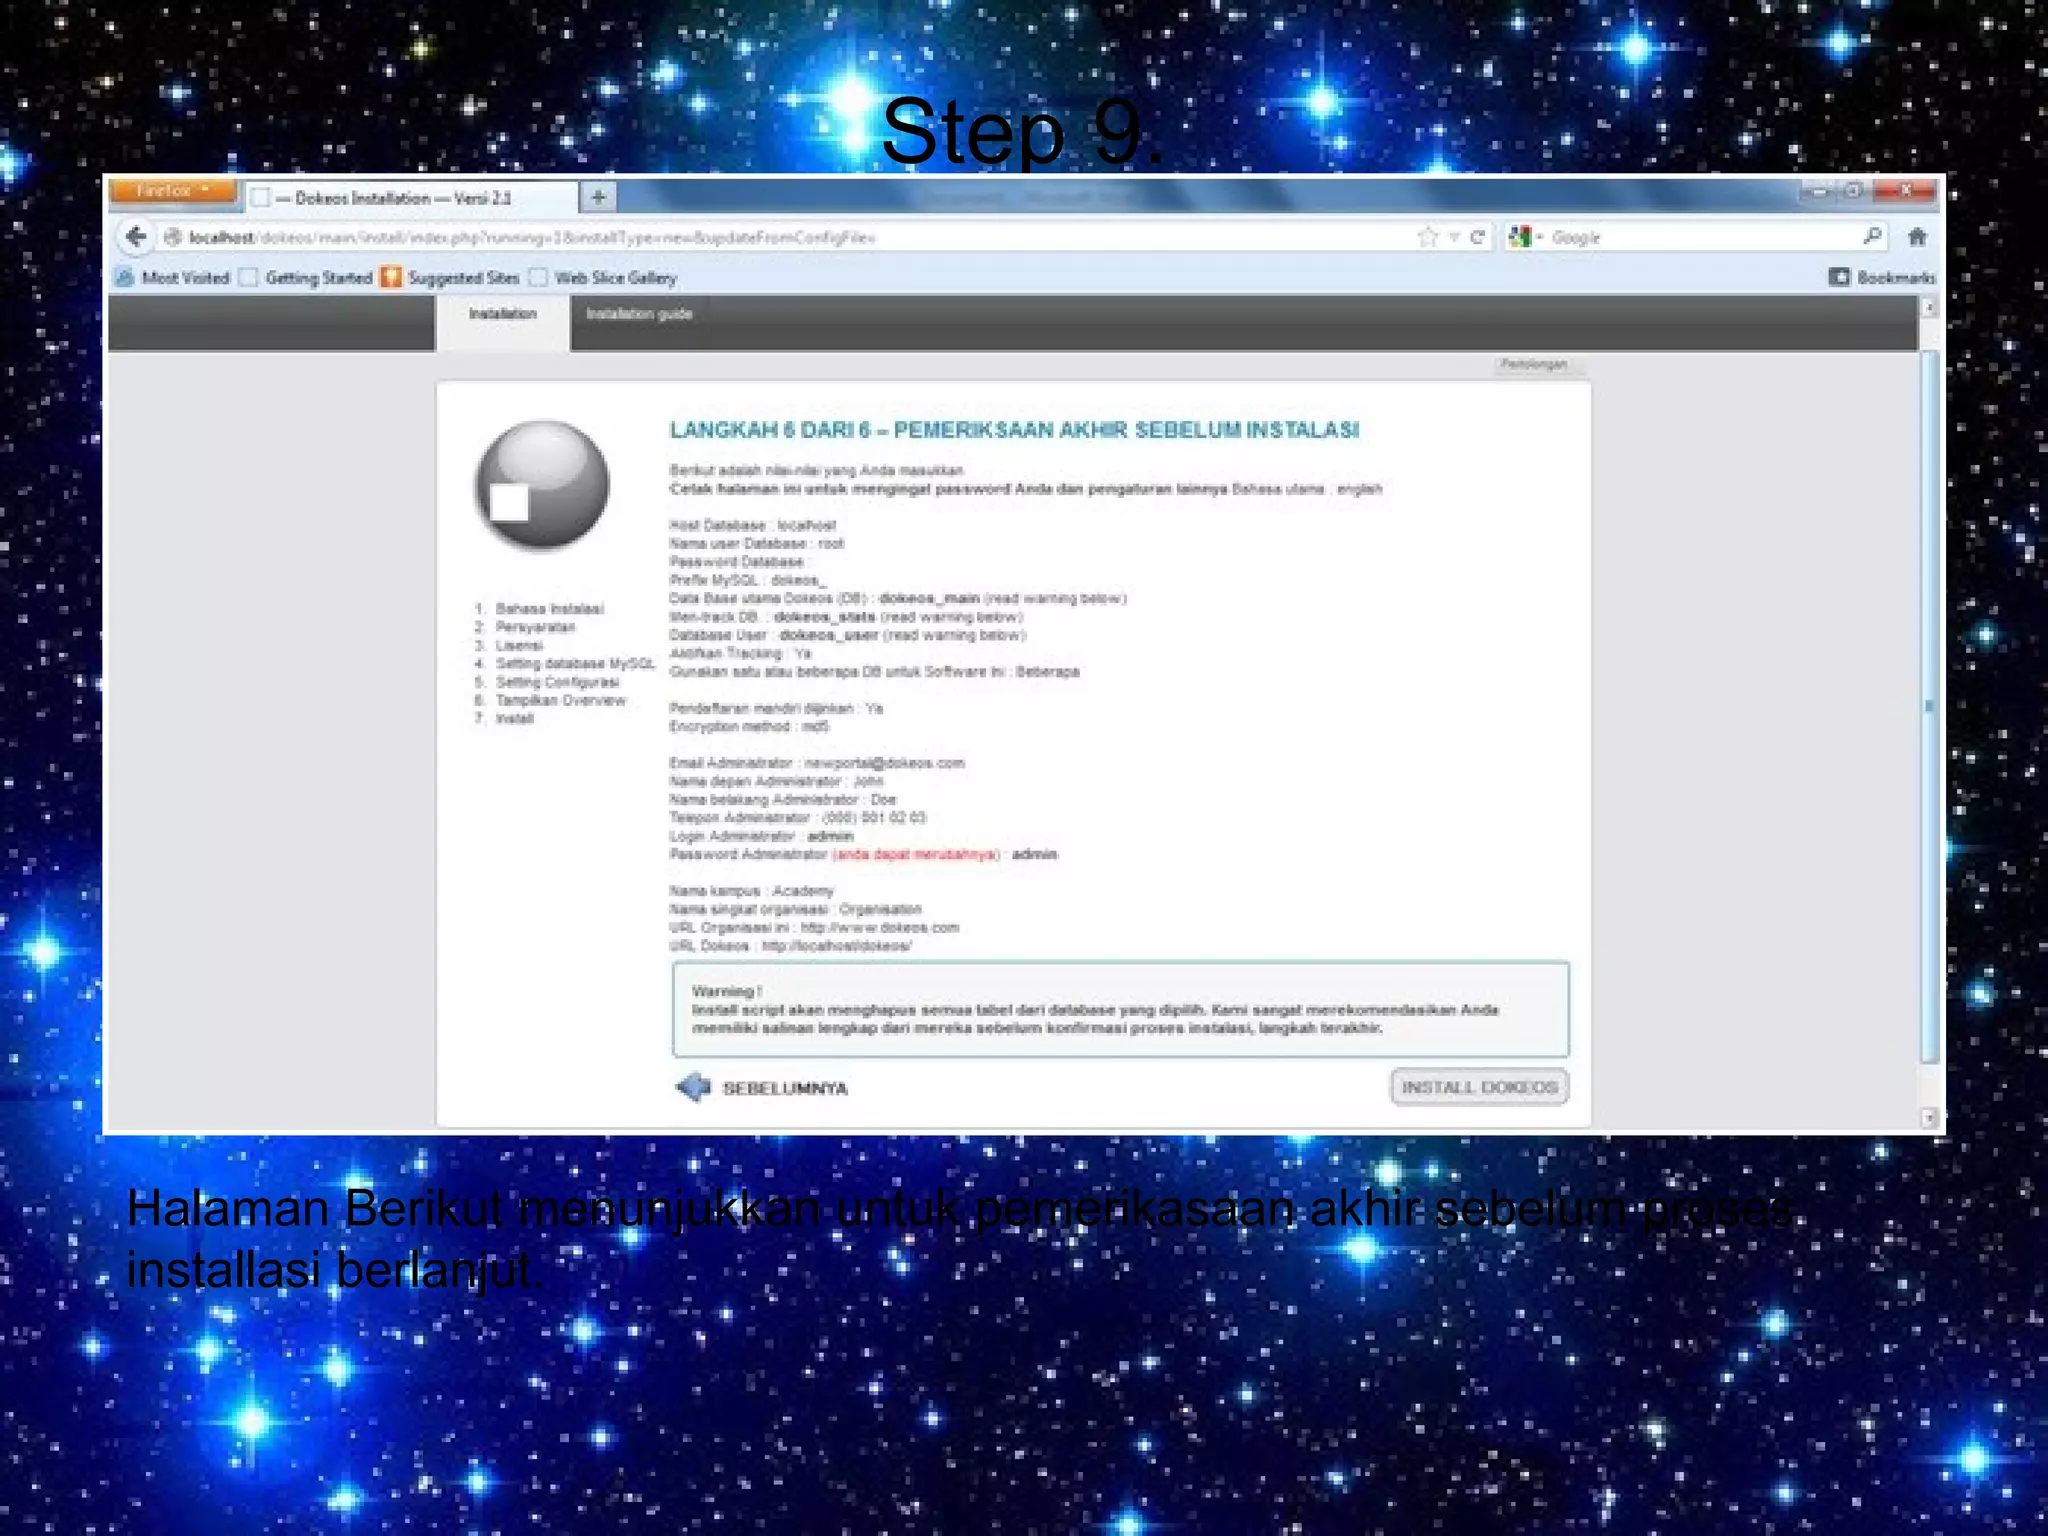Click the scrollbar down arrow

tap(1930, 1117)
